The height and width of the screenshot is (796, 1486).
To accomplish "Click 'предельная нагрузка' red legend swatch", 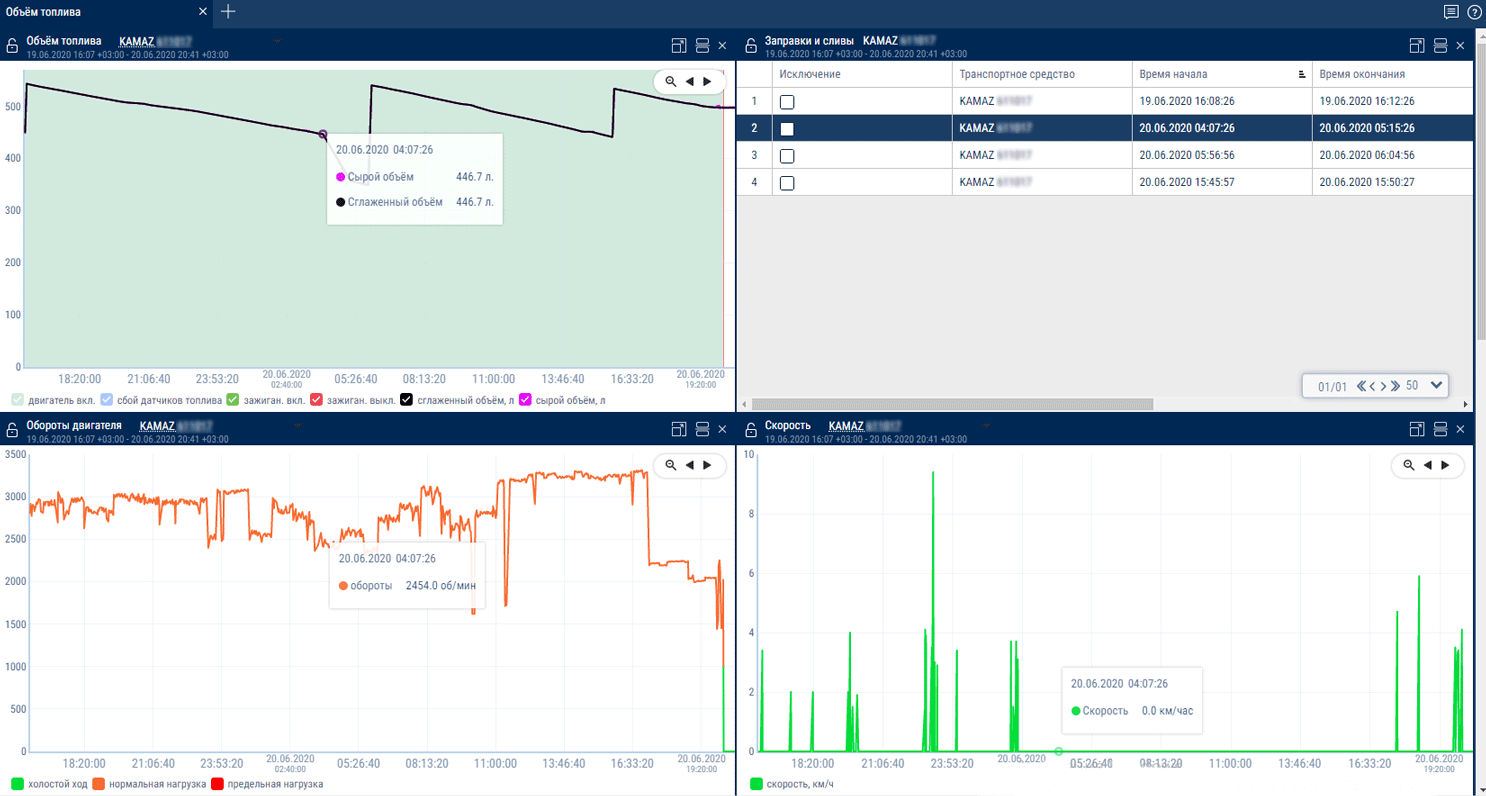I will [x=217, y=784].
